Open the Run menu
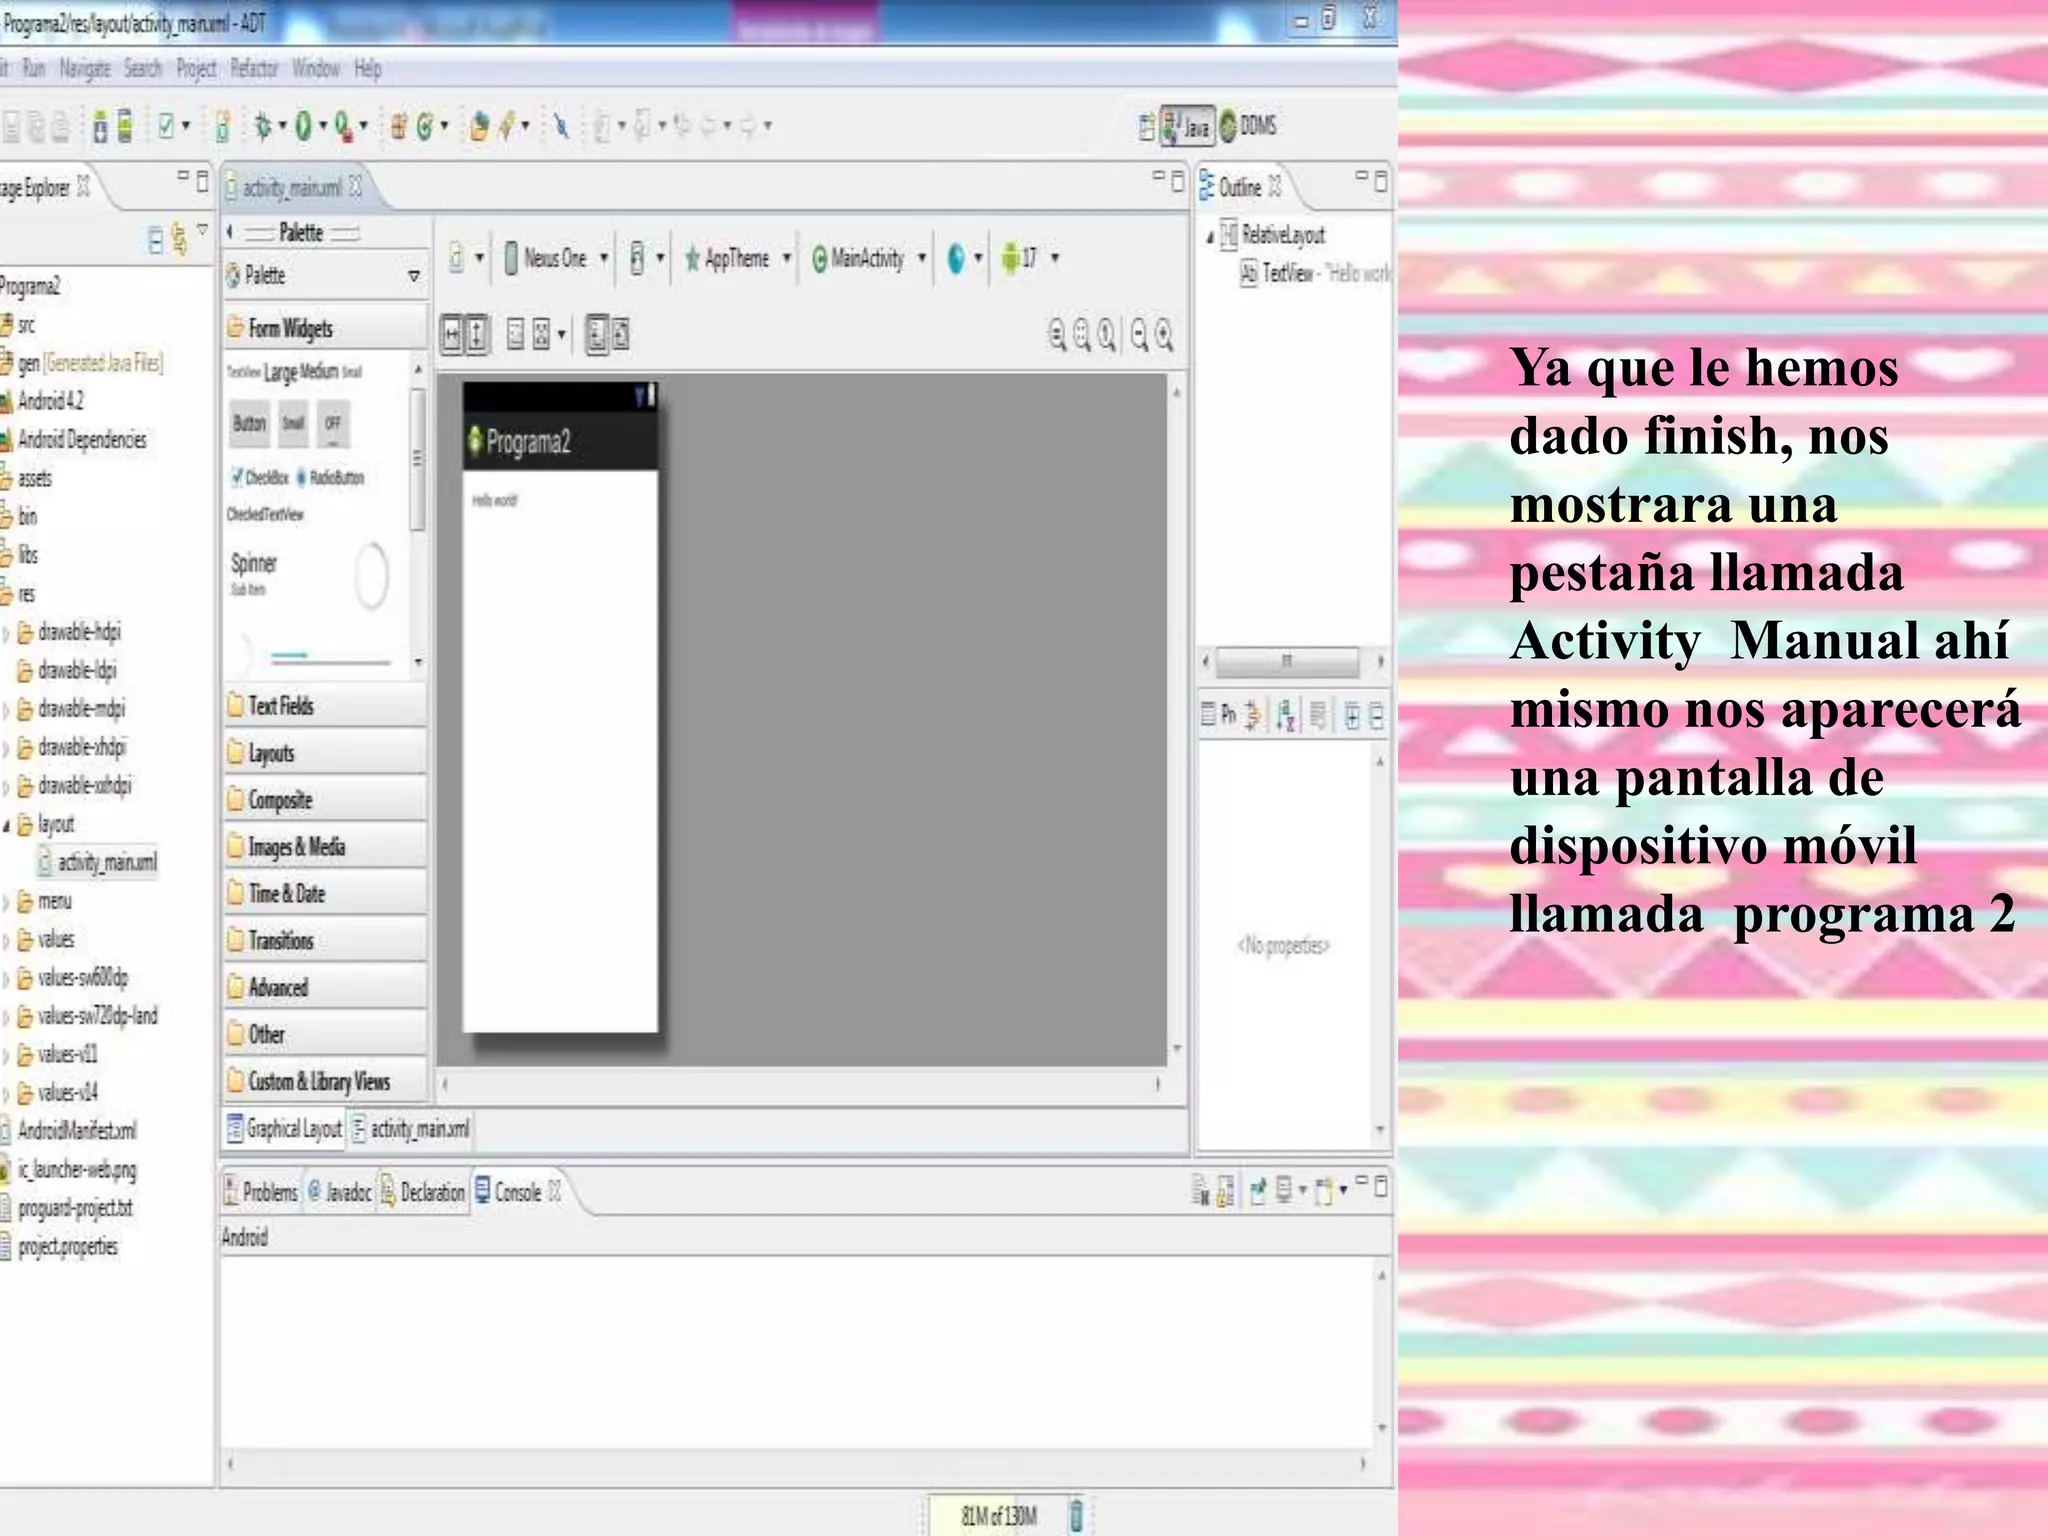The height and width of the screenshot is (1536, 2048). [34, 69]
